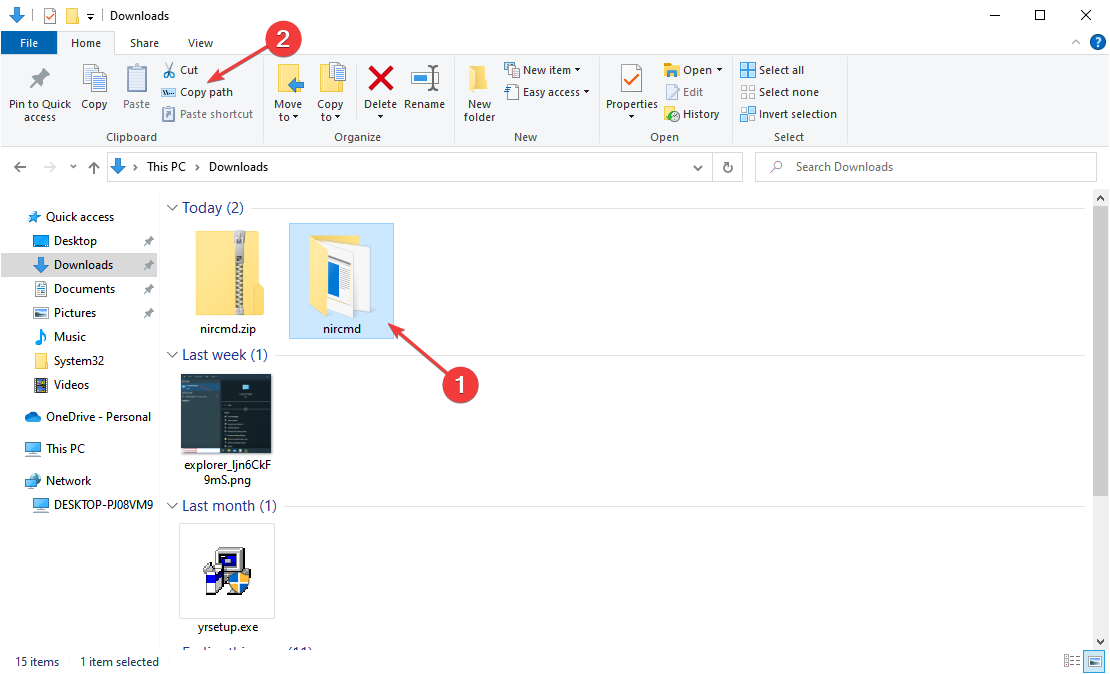Screen dimensions: 1110x674
Task: Expand address bar previous locations dropdown
Action: (698, 168)
